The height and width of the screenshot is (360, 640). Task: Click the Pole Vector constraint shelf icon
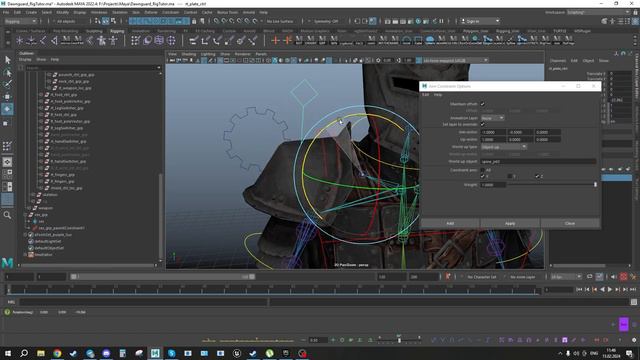coord(253,40)
